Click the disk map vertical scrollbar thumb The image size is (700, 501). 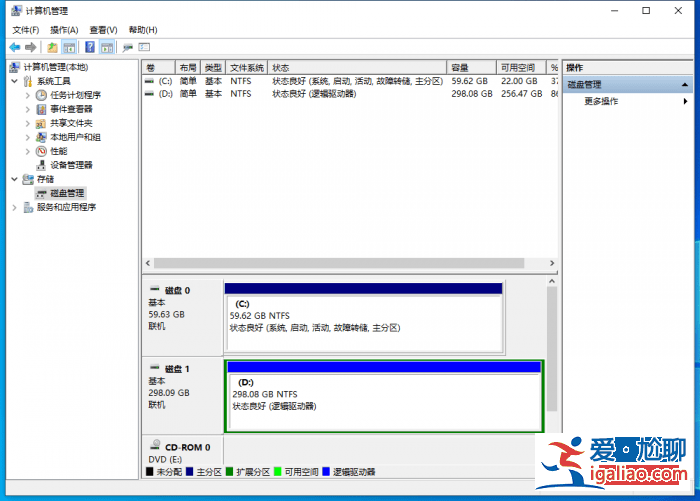point(552,349)
